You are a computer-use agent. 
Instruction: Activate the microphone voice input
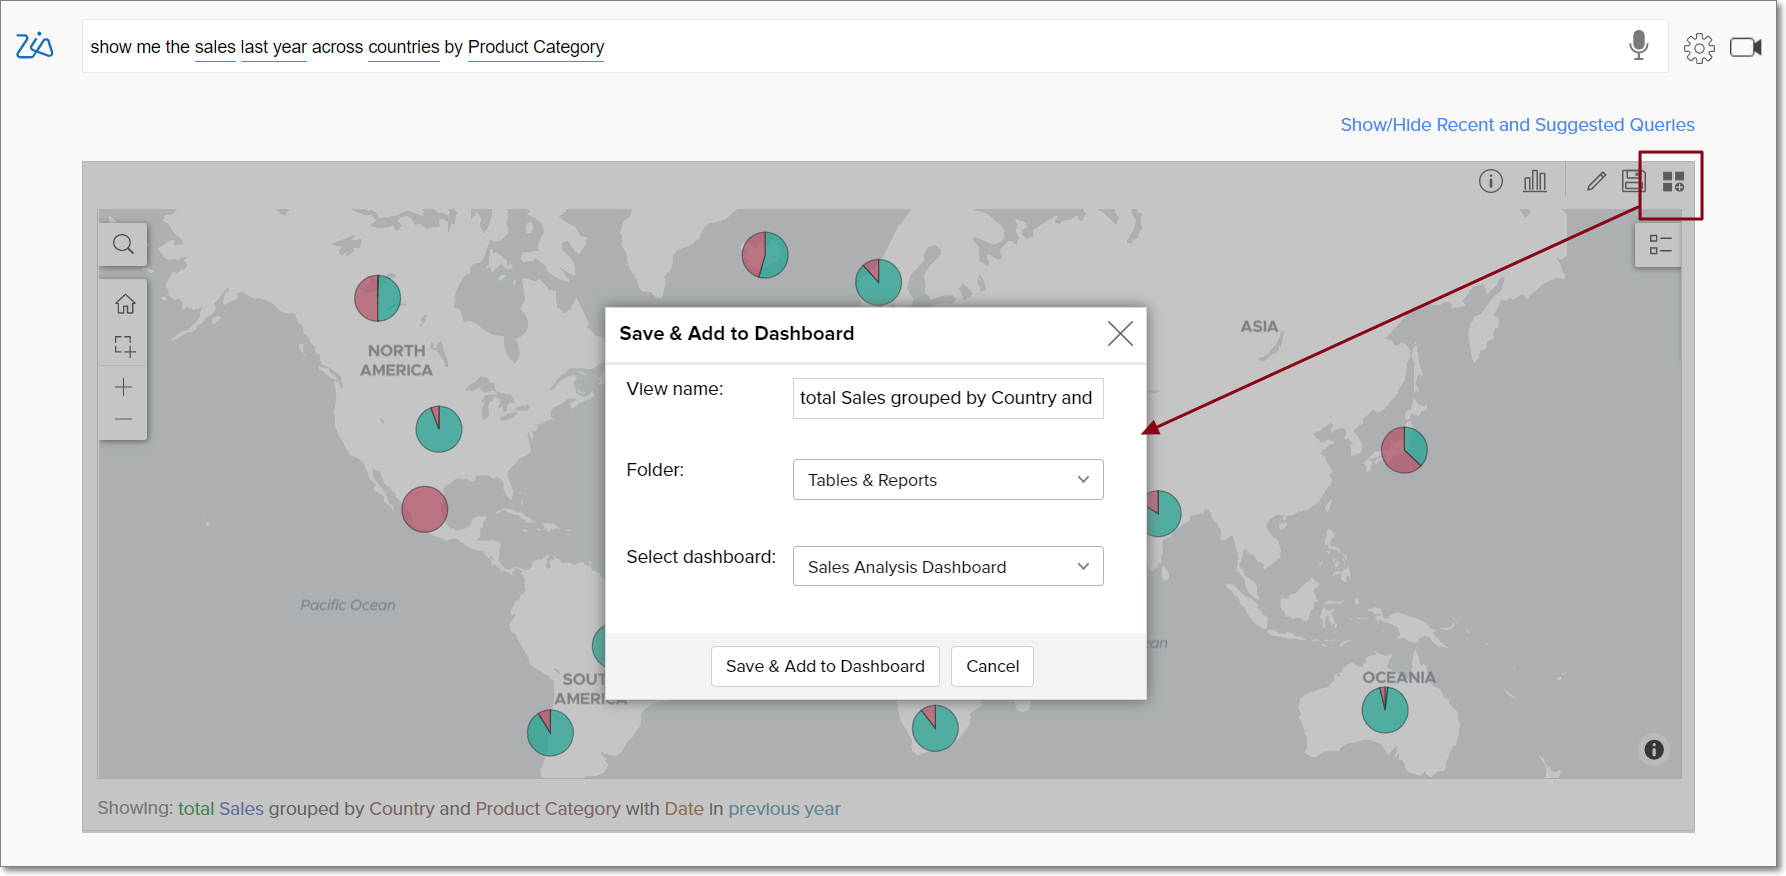point(1638,46)
